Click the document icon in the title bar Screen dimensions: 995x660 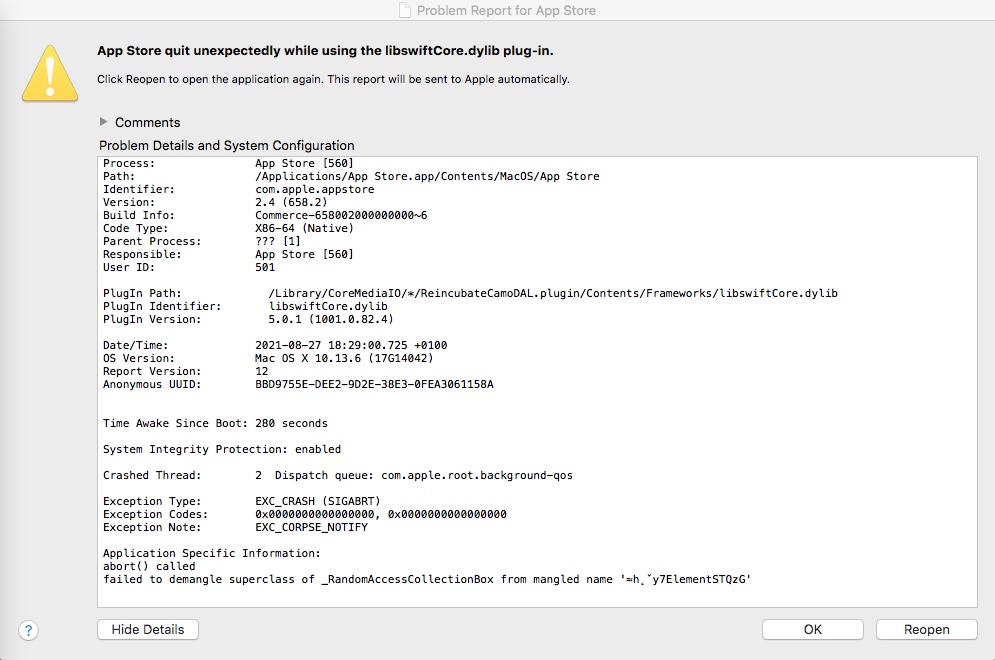point(404,10)
